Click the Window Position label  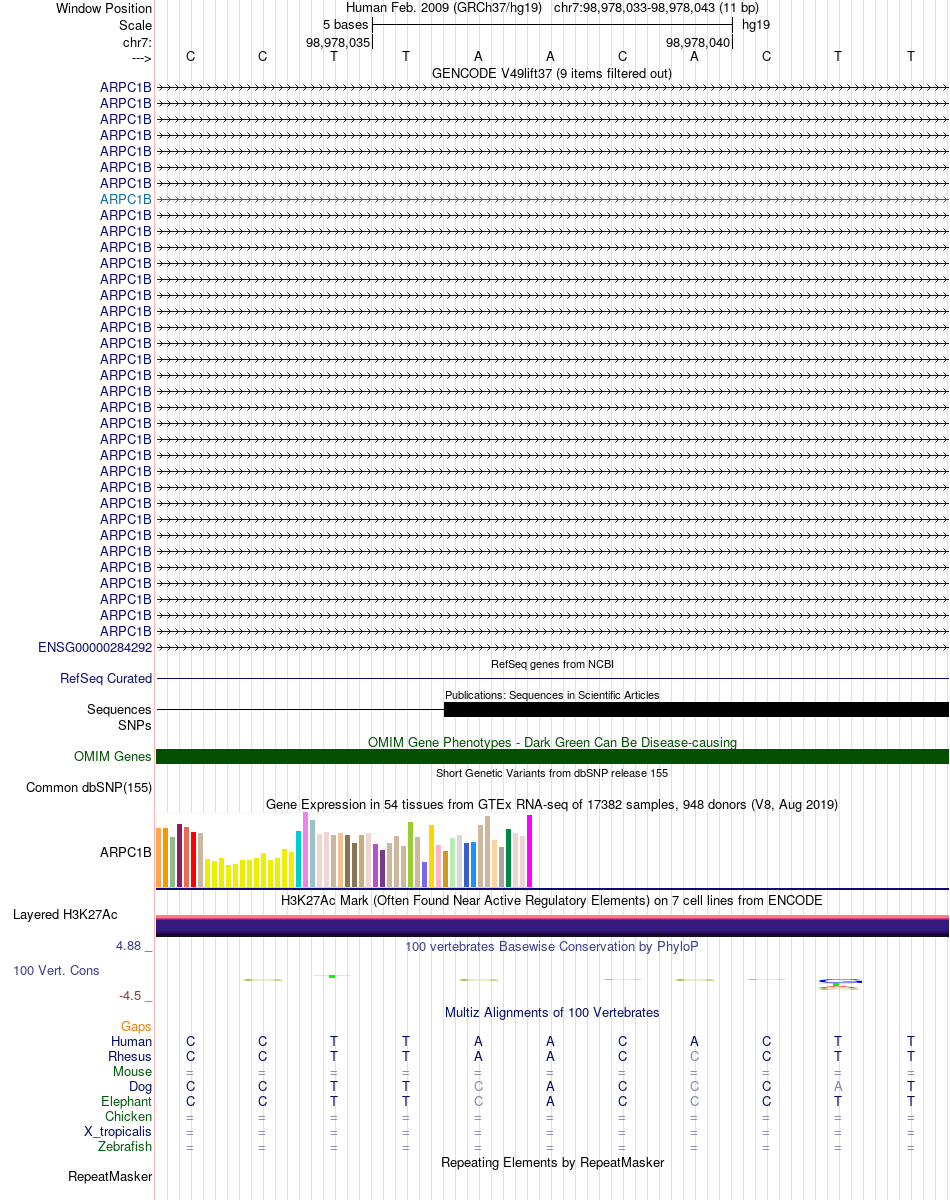coord(104,8)
